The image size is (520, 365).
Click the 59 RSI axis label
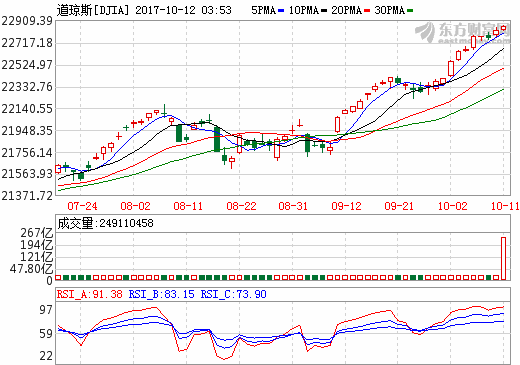pos(46,334)
